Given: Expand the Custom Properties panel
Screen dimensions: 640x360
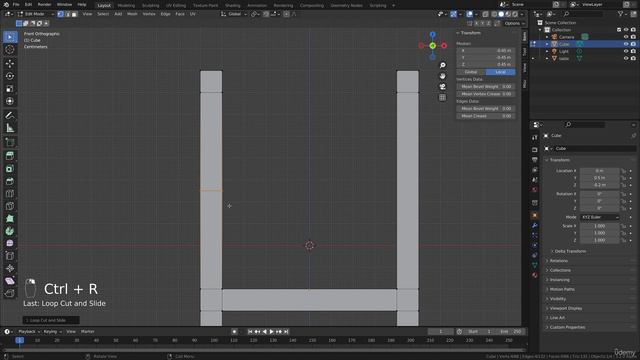Looking at the screenshot, I should (x=567, y=327).
